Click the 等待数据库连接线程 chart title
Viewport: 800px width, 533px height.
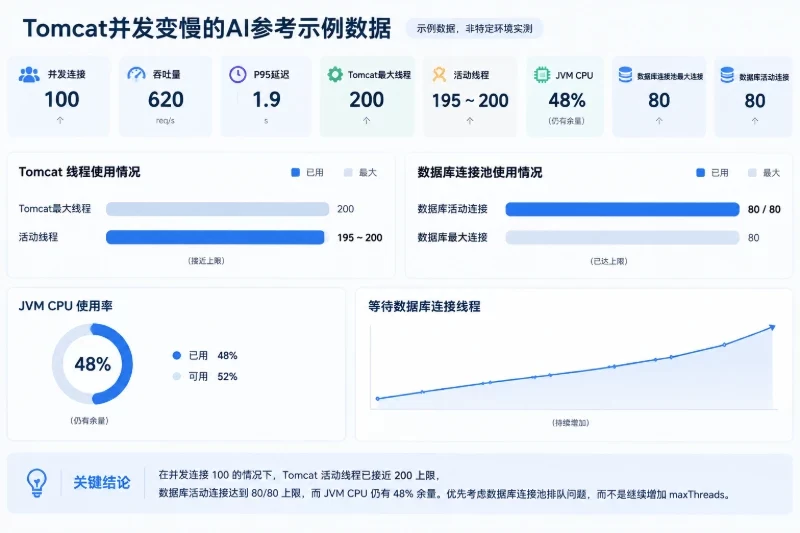tap(424, 307)
